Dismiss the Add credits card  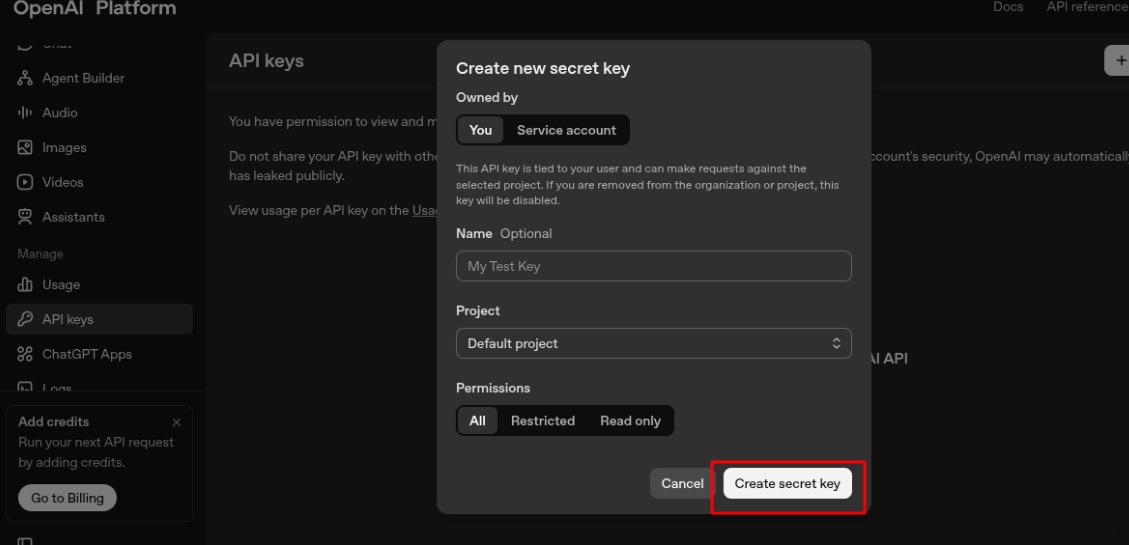click(177, 423)
